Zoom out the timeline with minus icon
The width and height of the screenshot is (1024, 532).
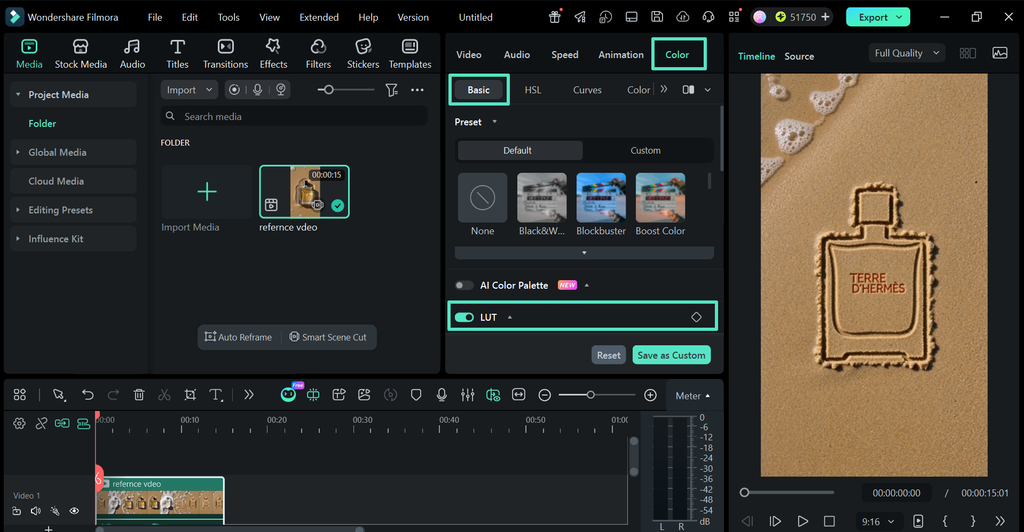click(545, 395)
